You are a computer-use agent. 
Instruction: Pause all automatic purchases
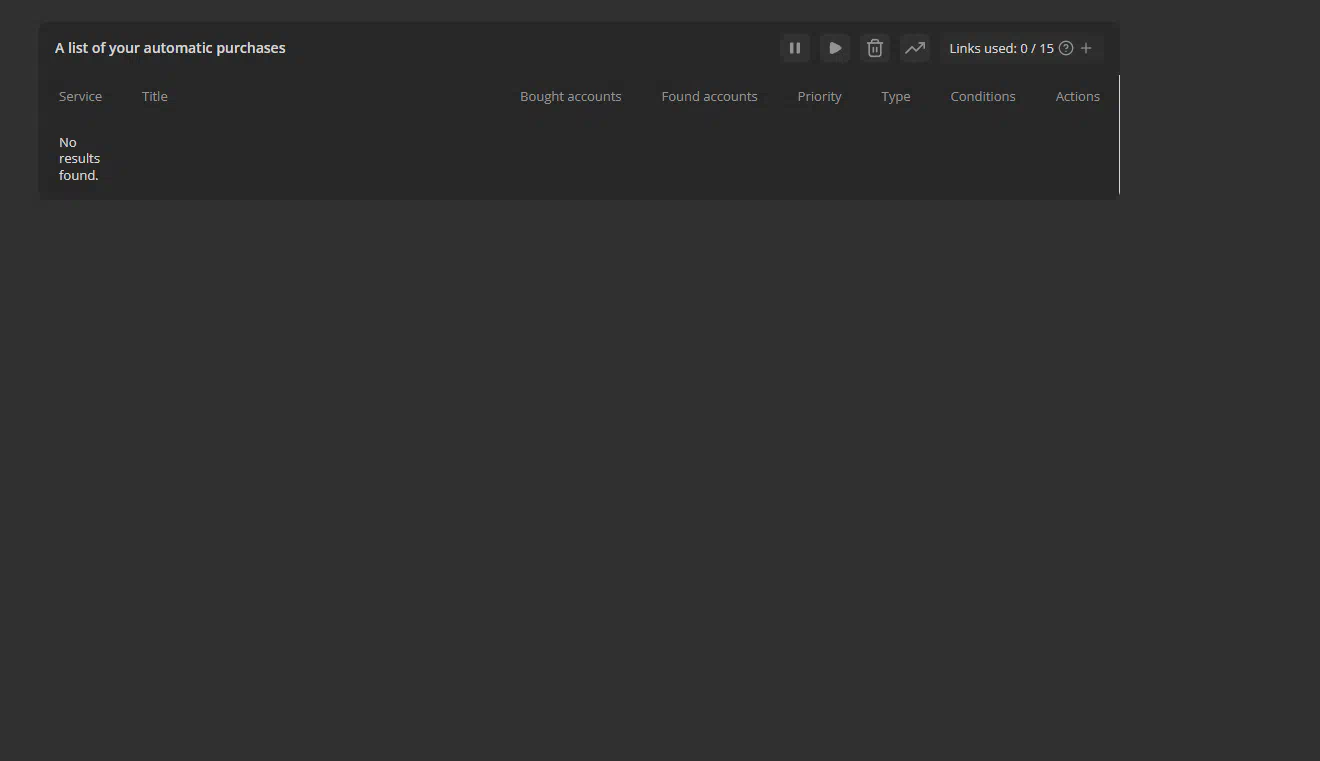(x=795, y=48)
